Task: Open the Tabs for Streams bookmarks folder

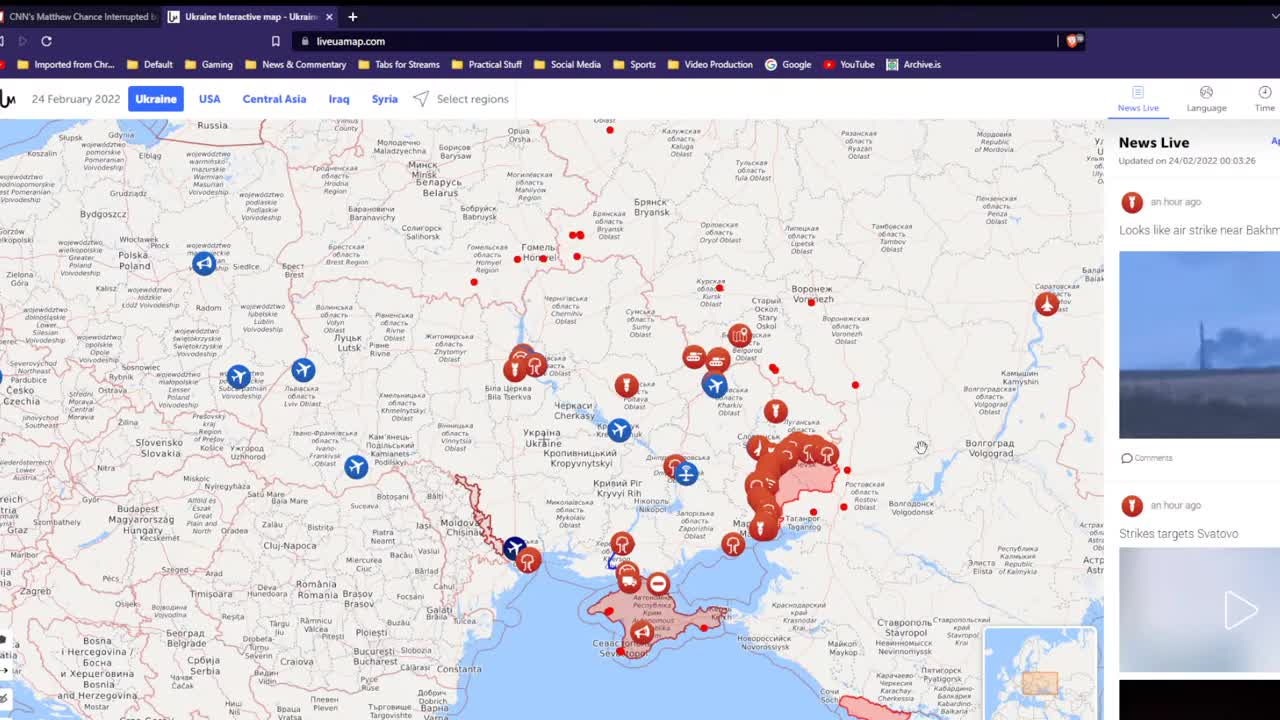Action: (398, 64)
